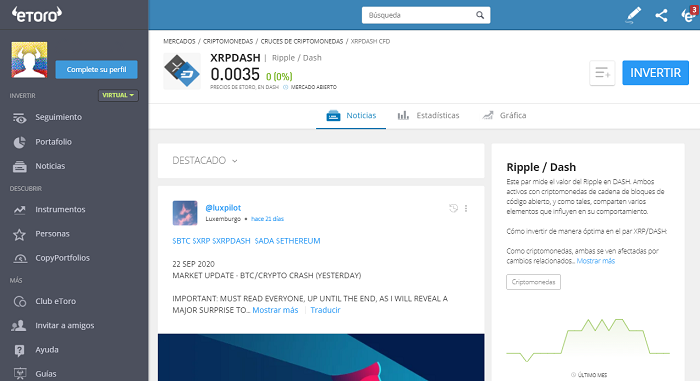700x381 pixels.
Task: Open the luxpilot post avatar
Action: (185, 213)
